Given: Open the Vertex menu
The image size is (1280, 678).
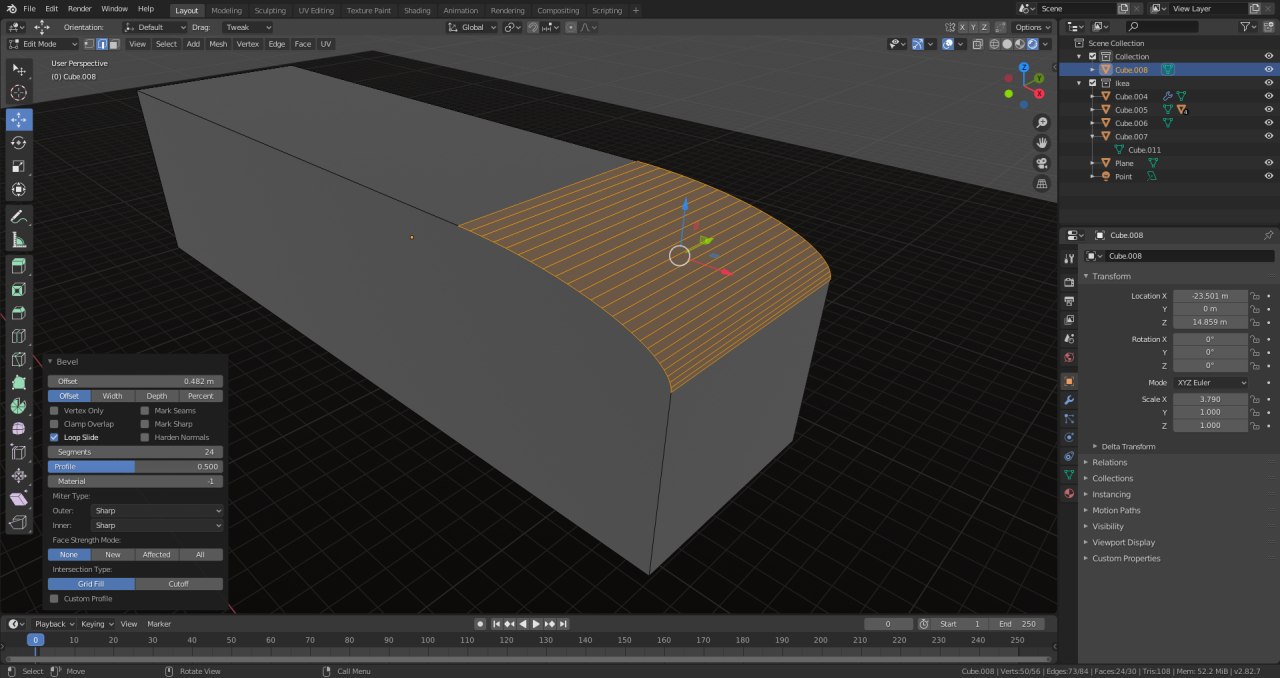Looking at the screenshot, I should point(247,44).
